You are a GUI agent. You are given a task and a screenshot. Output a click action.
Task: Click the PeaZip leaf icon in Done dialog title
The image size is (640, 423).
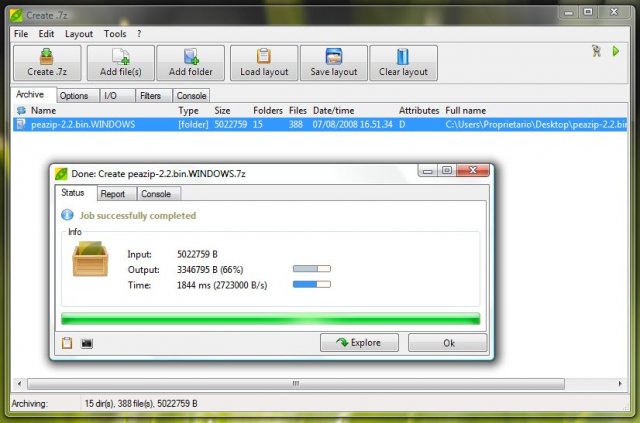(61, 174)
